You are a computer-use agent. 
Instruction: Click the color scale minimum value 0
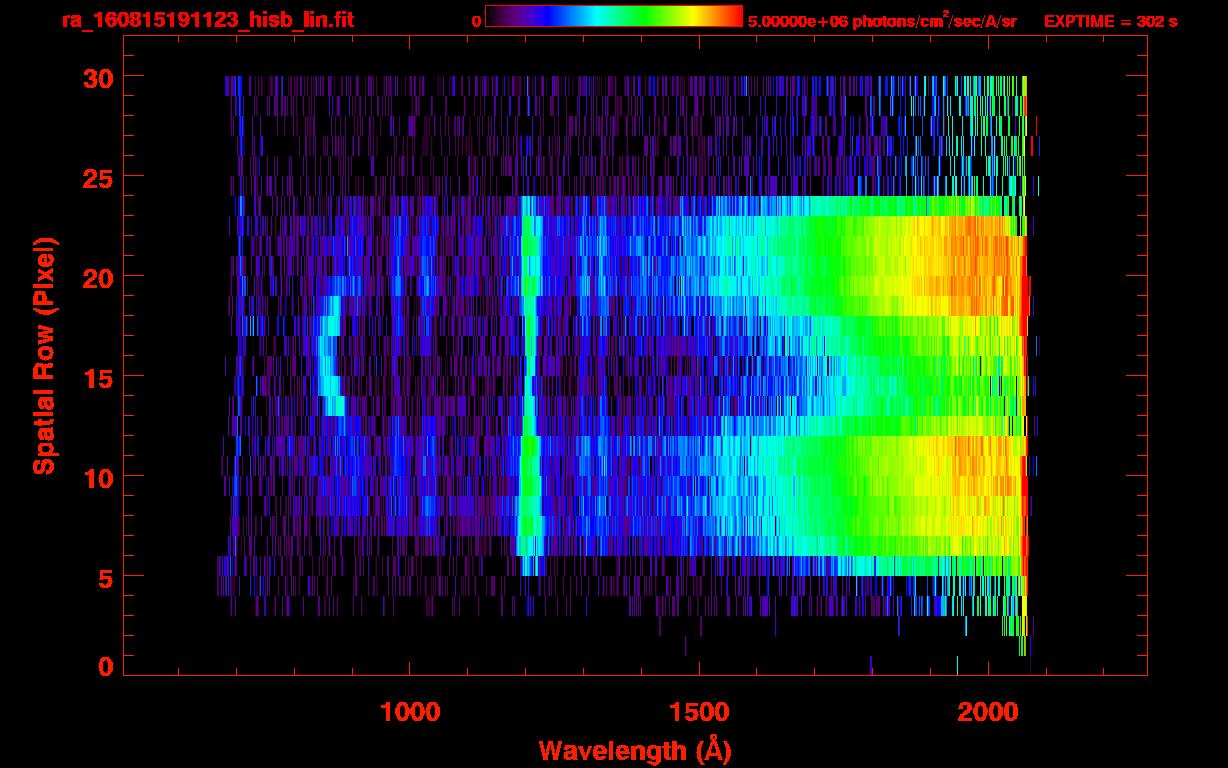pos(476,21)
